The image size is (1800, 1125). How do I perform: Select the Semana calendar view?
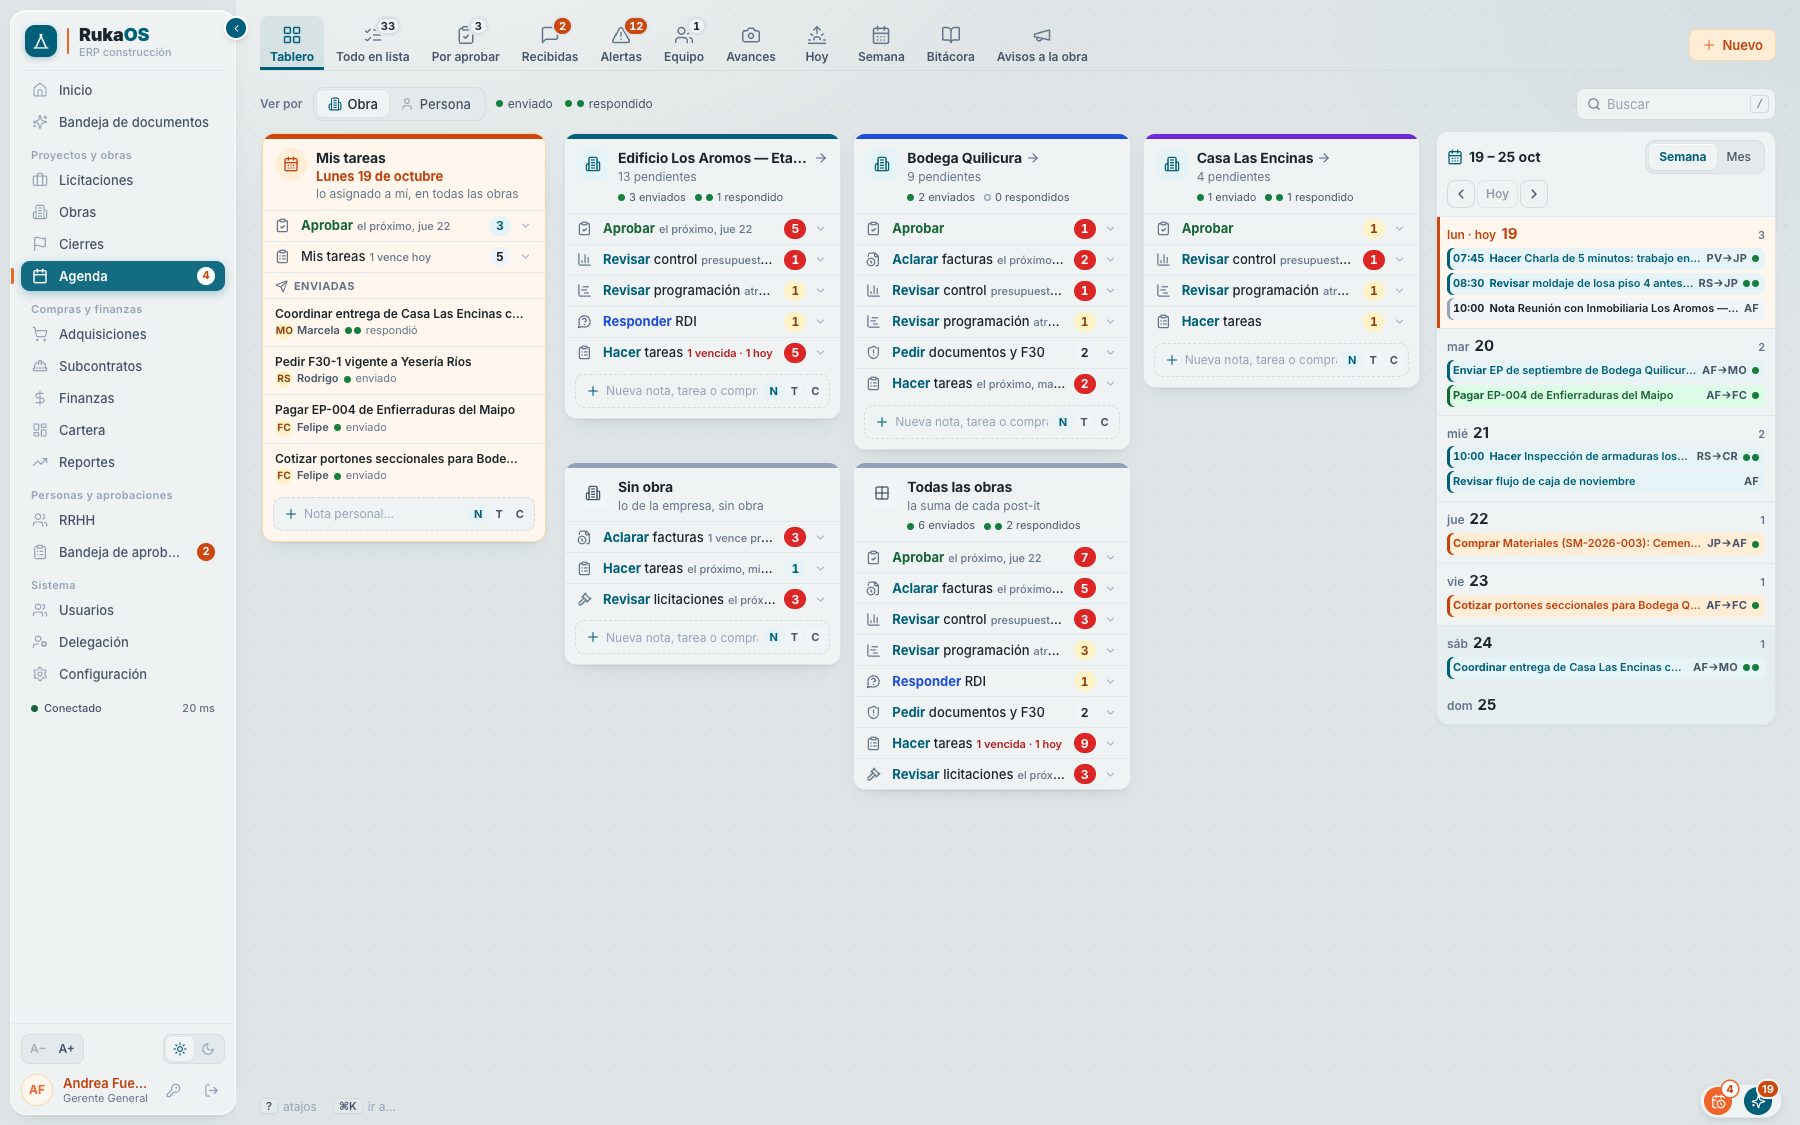(1682, 157)
